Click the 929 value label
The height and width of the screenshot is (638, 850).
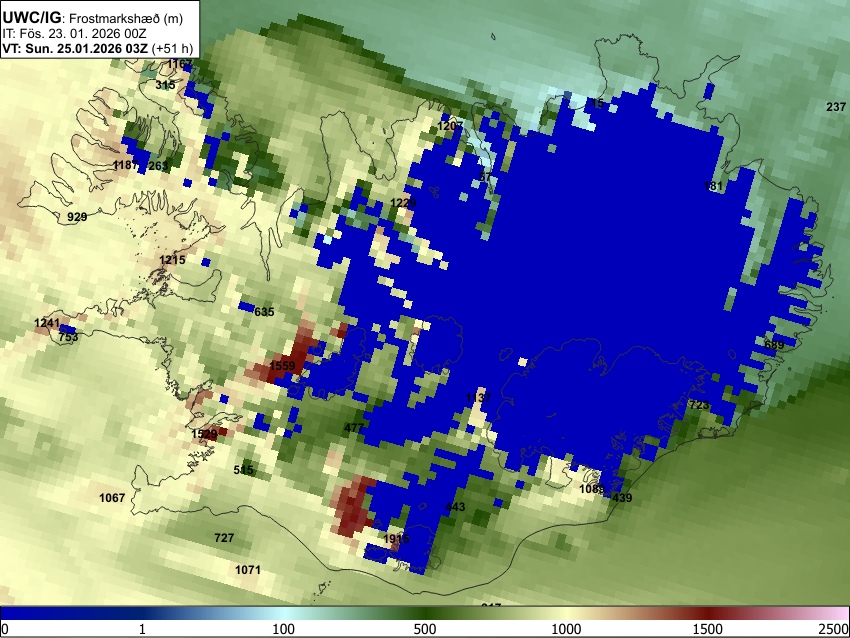pos(77,217)
